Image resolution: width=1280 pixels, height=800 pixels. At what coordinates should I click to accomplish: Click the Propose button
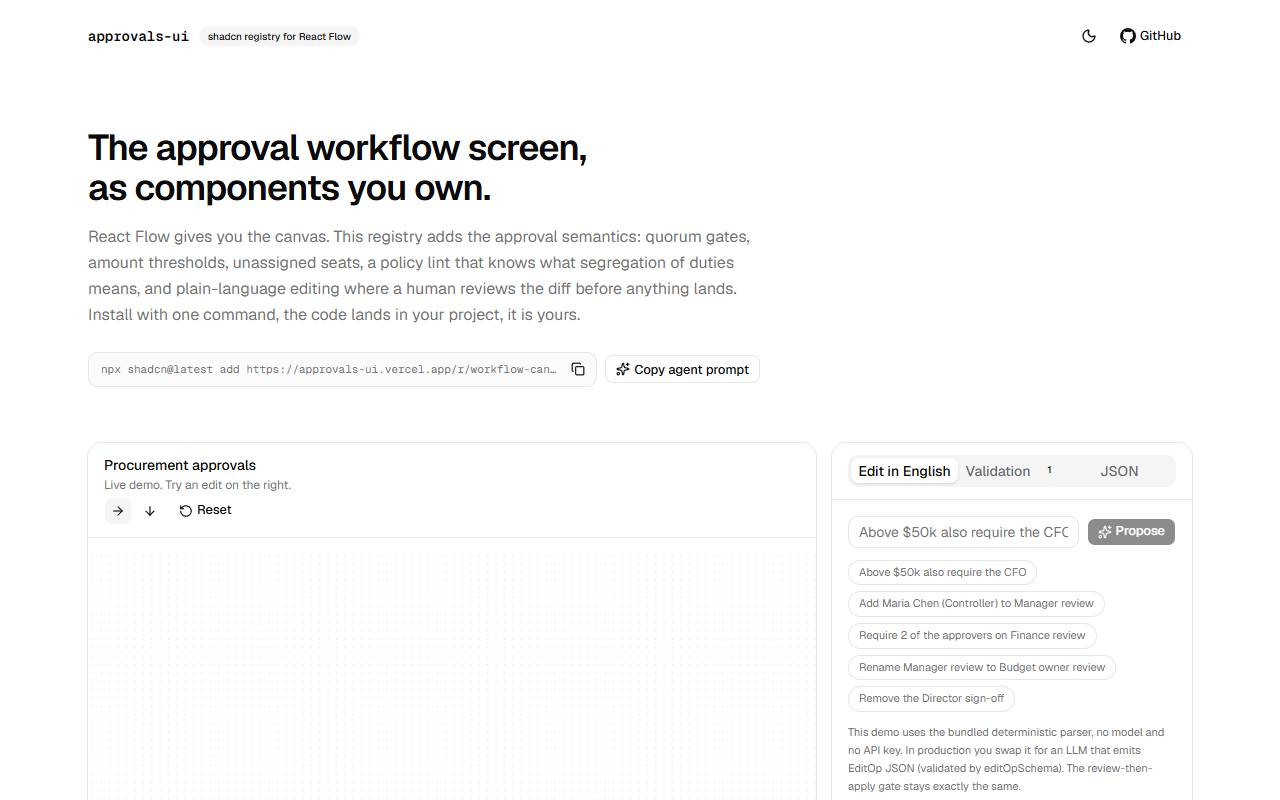pos(1131,532)
